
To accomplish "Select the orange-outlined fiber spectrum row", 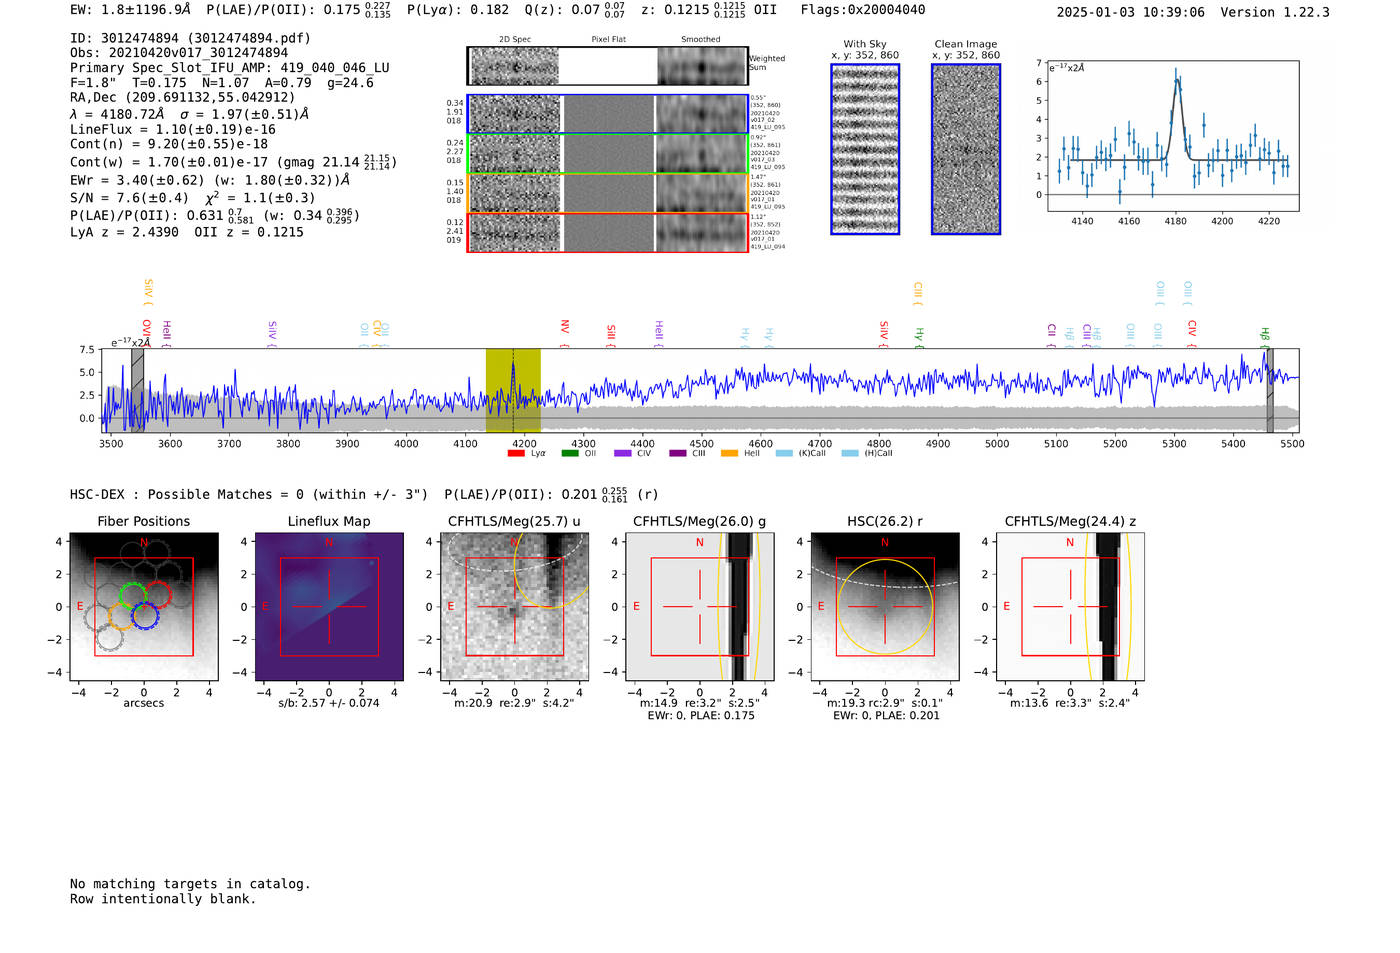I will point(608,193).
